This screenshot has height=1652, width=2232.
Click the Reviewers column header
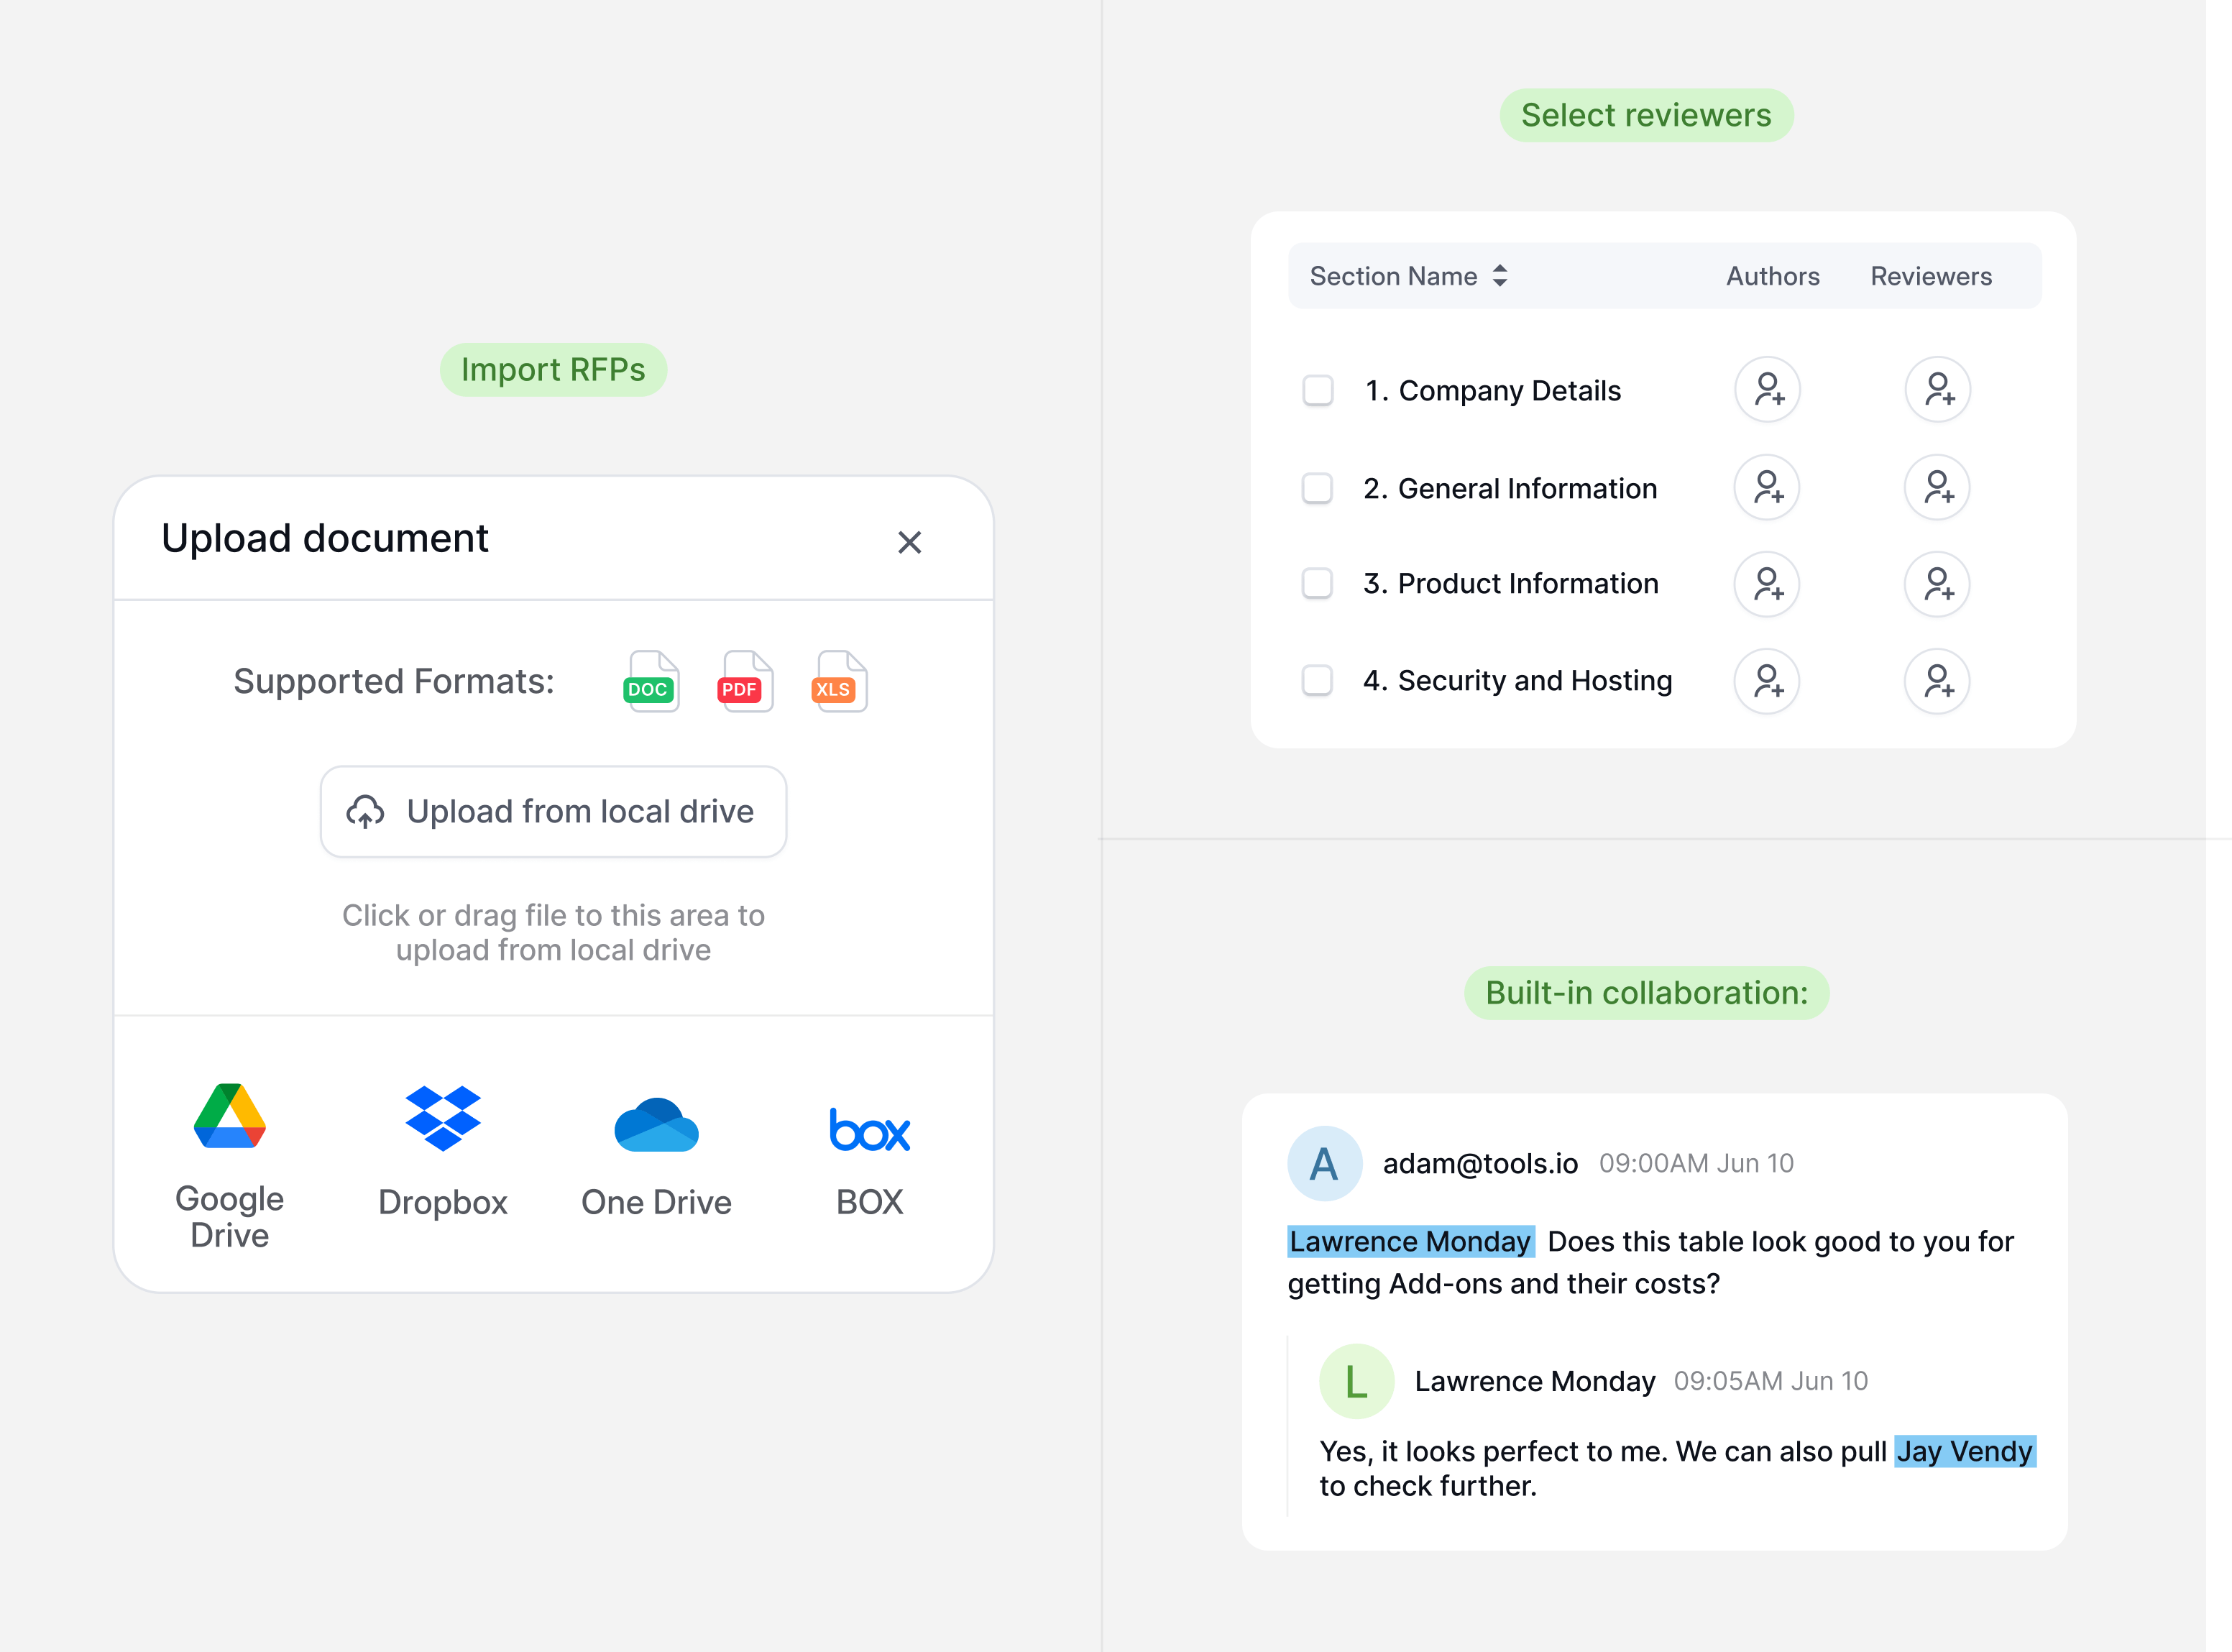tap(1931, 276)
